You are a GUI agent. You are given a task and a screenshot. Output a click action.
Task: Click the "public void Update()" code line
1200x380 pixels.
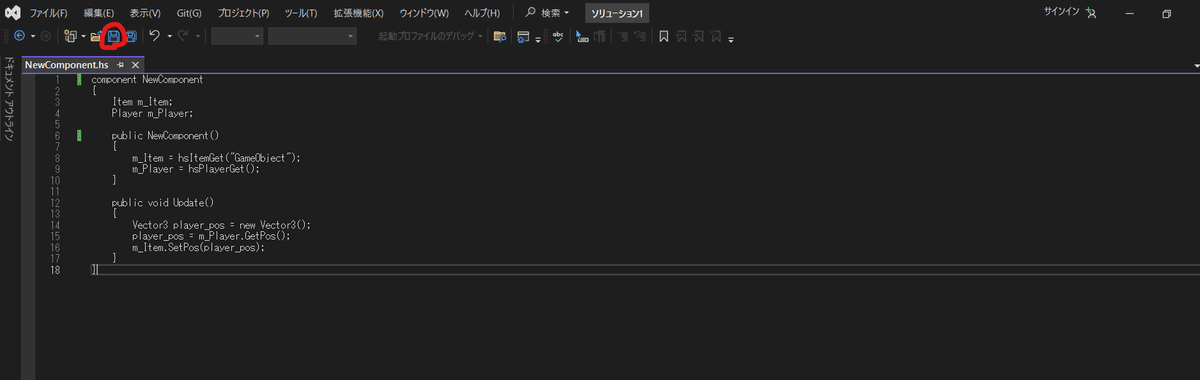pos(163,203)
